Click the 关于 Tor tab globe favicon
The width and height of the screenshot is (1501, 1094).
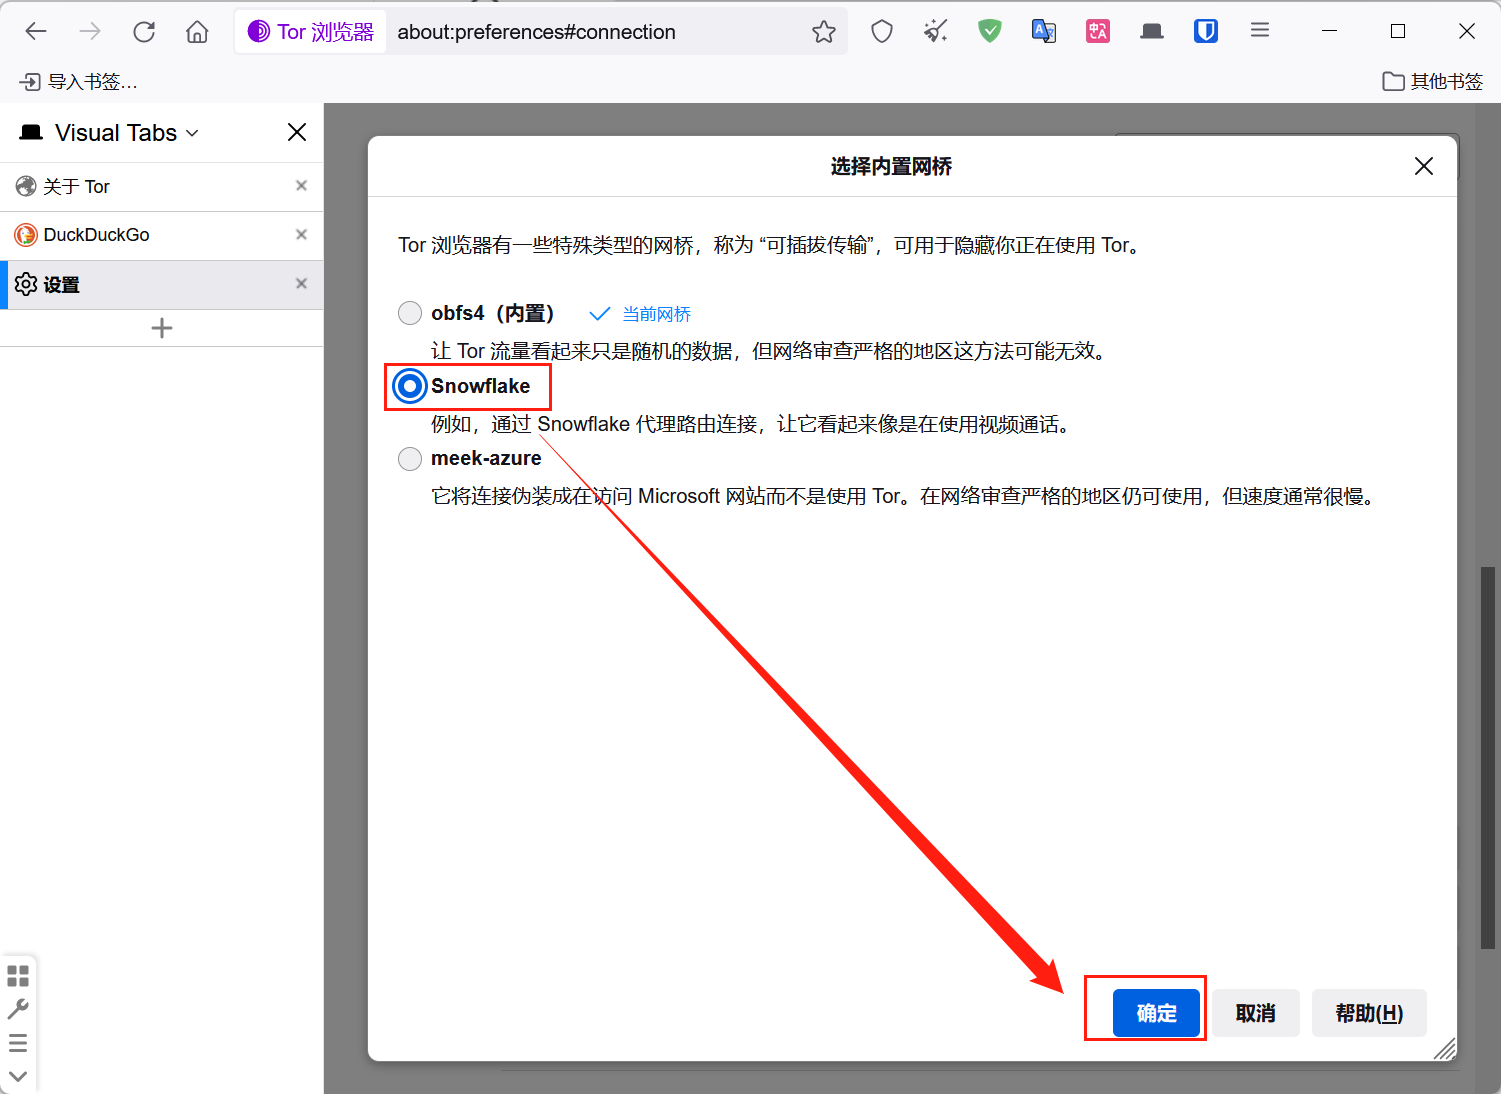tap(26, 186)
